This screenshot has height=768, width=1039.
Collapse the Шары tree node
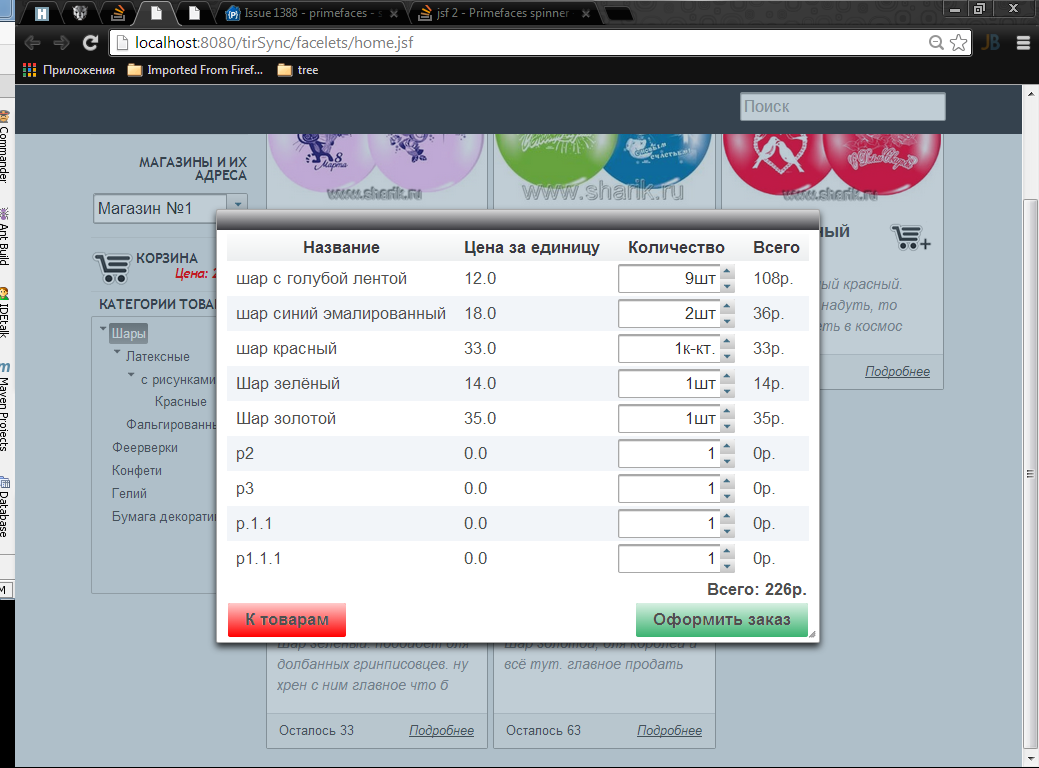point(103,328)
